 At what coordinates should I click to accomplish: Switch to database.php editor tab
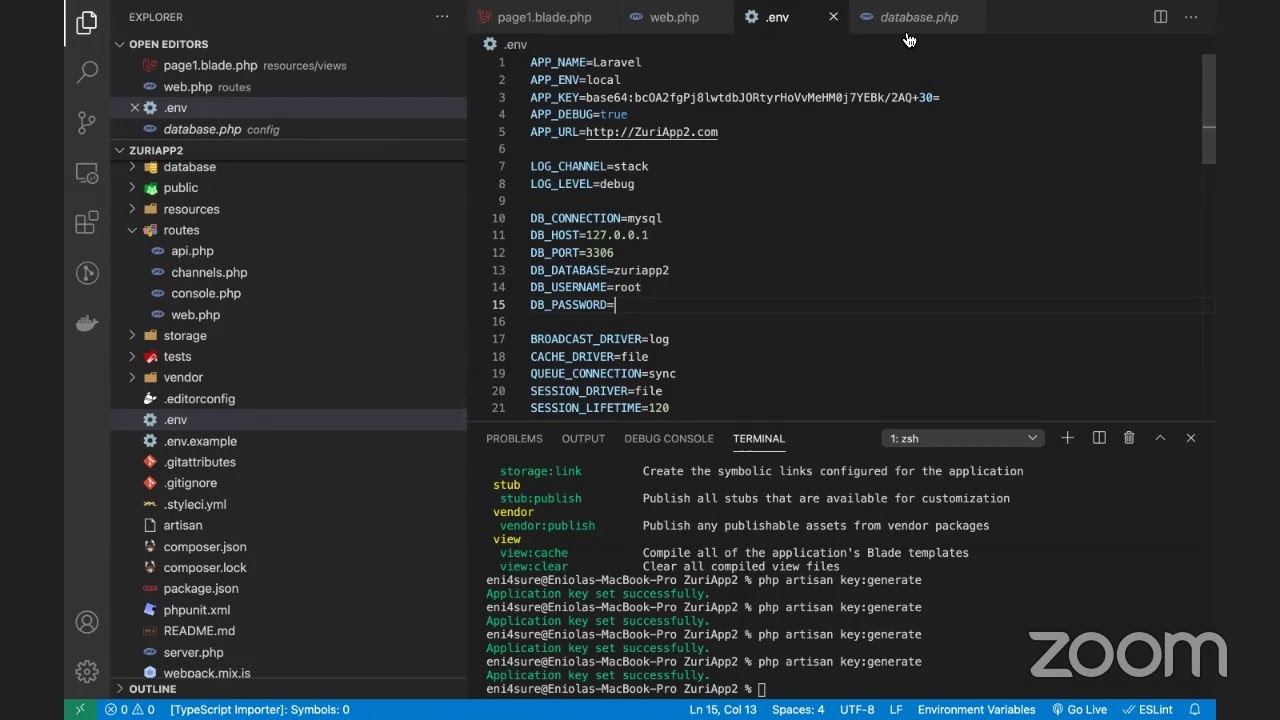coord(918,17)
